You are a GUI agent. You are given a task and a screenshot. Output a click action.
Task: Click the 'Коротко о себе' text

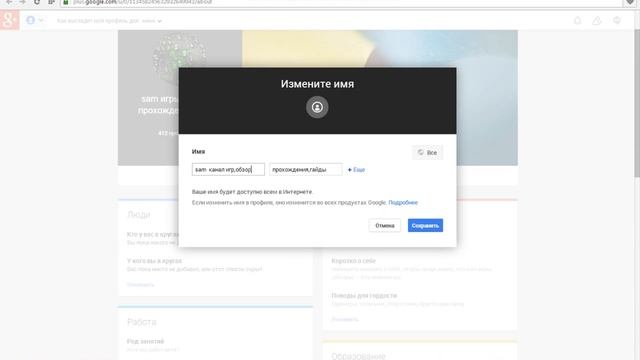pyautogui.click(x=353, y=260)
